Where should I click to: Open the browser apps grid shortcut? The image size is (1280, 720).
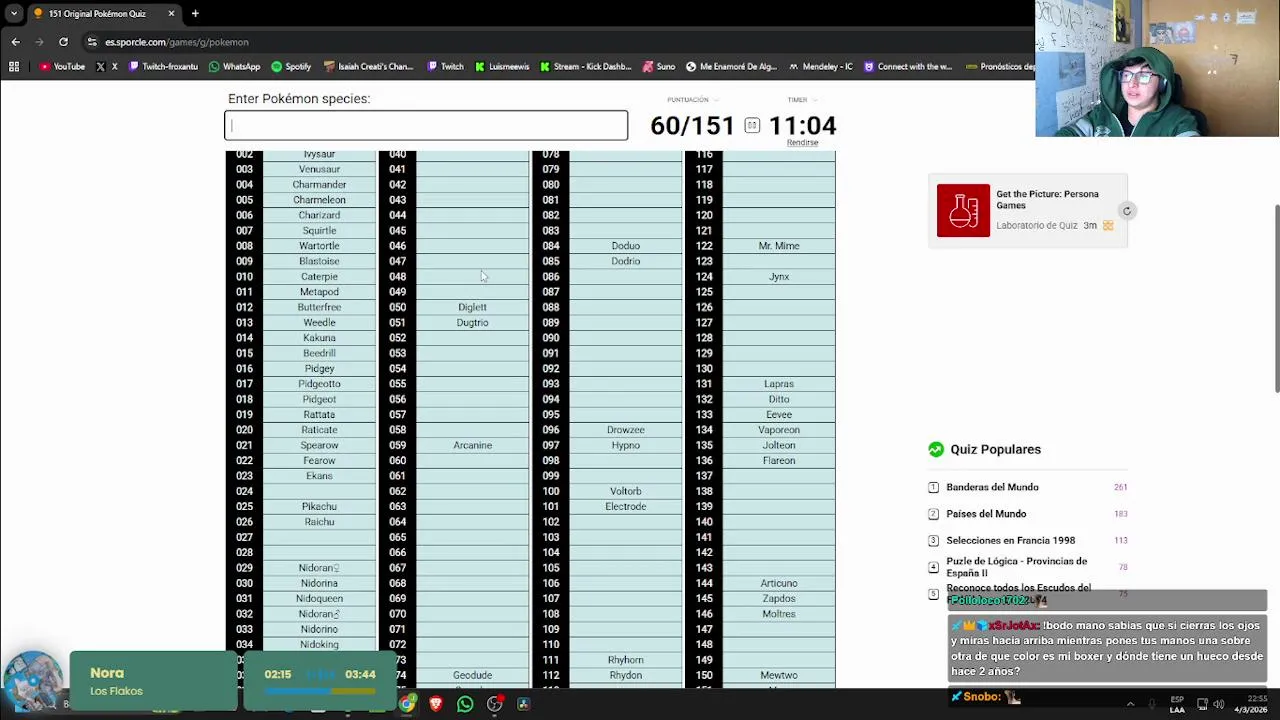[x=14, y=67]
